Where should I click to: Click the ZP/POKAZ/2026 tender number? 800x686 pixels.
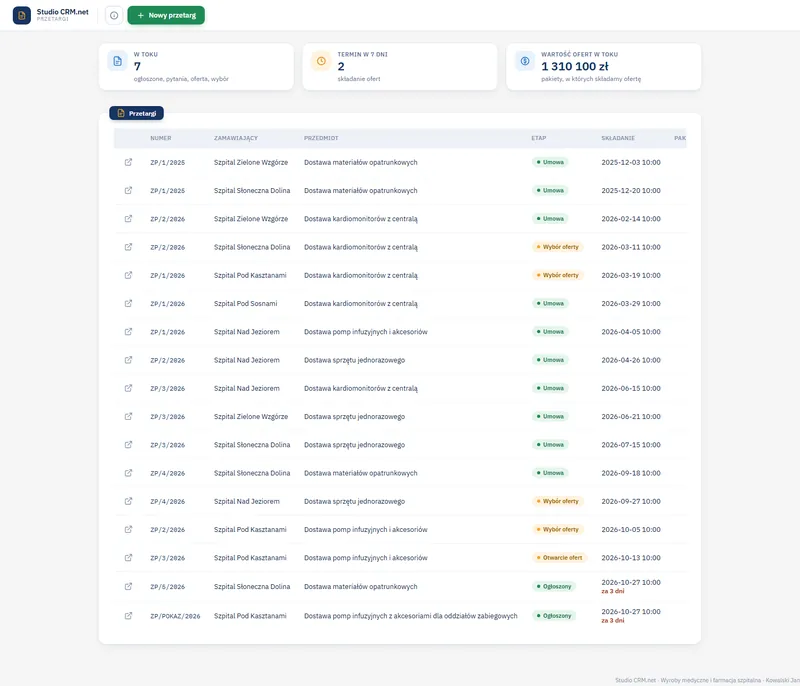coord(175,616)
